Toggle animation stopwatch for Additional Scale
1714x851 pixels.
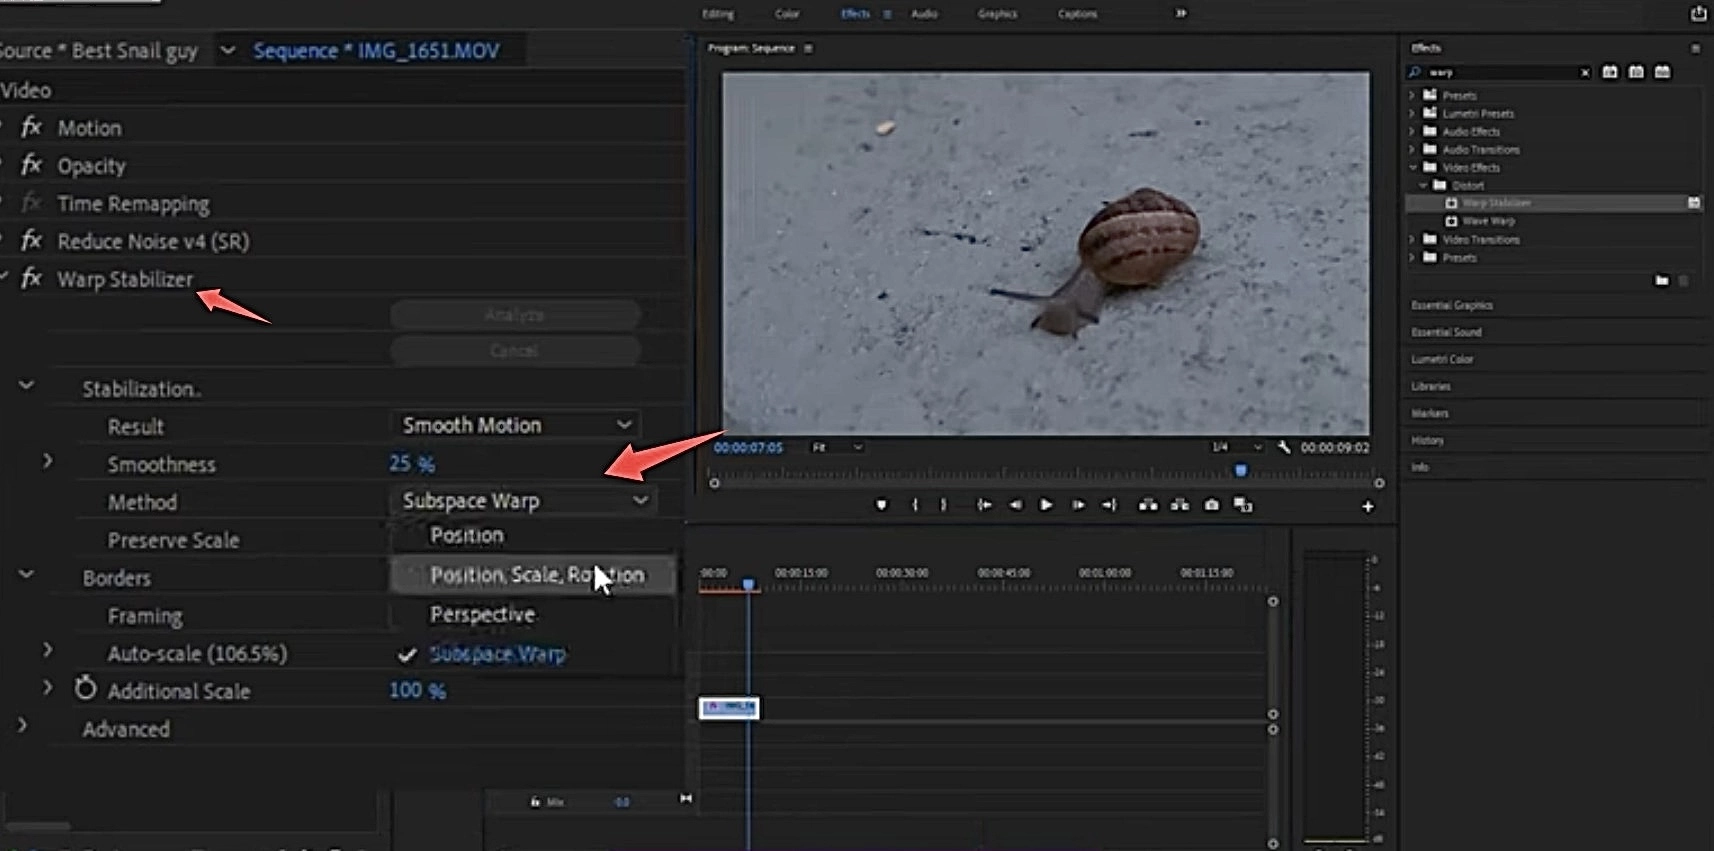(x=86, y=689)
